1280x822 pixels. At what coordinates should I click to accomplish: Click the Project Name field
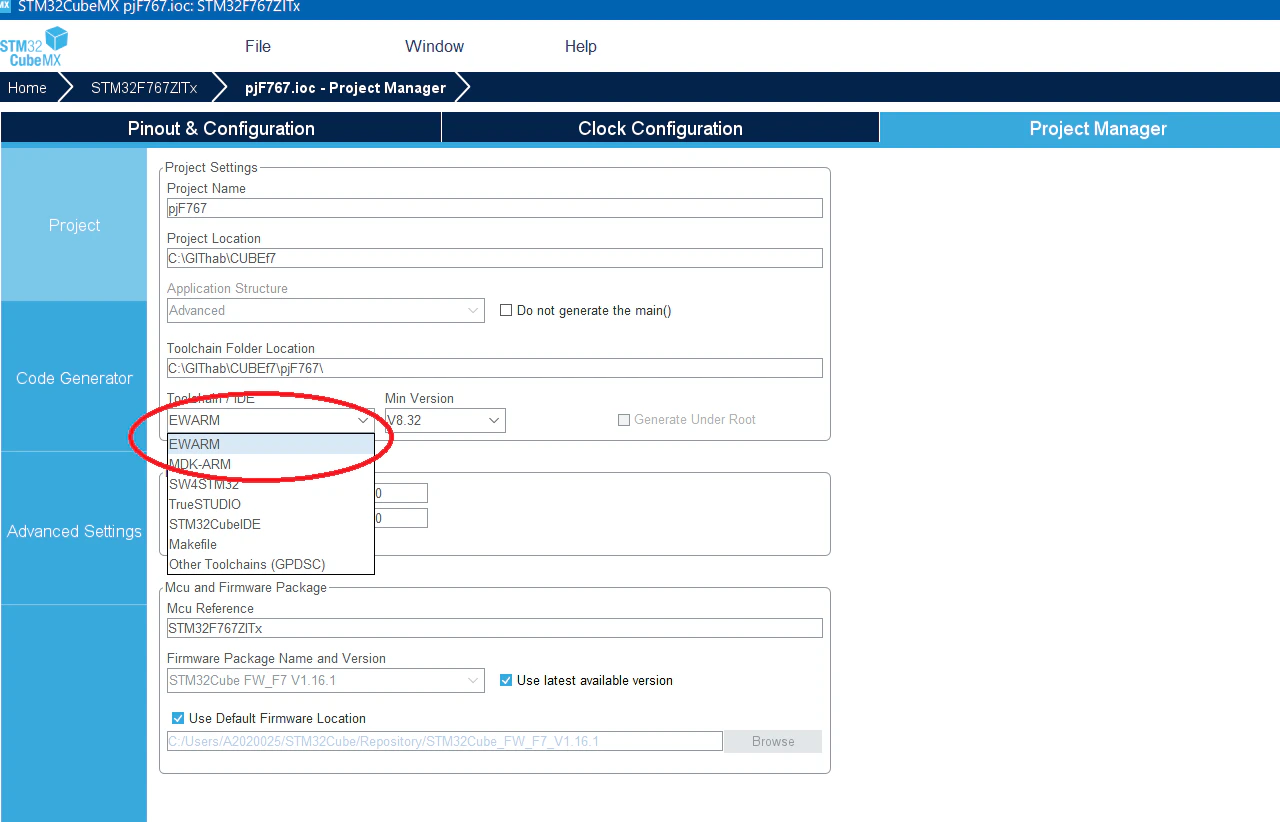[x=494, y=208]
